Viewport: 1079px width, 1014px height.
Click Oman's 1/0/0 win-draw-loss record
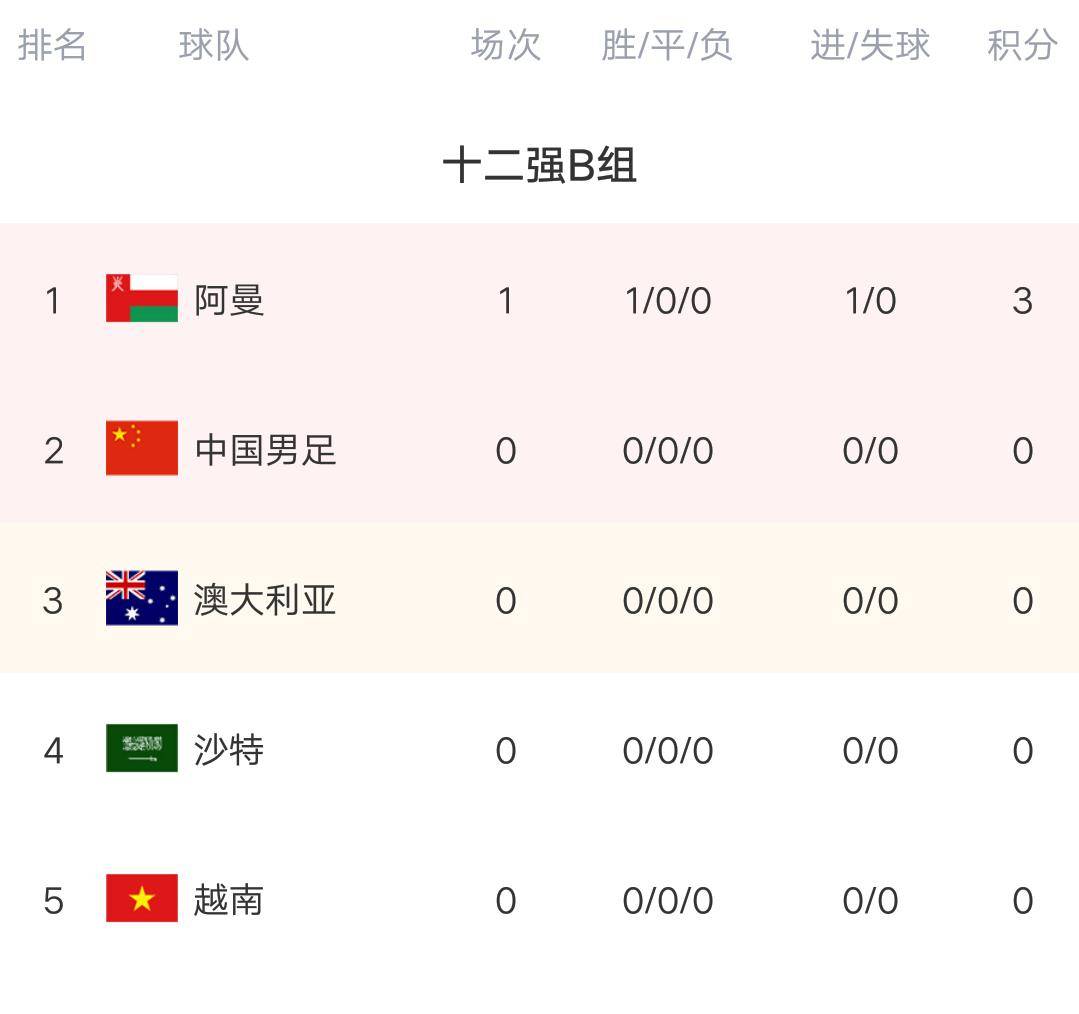click(x=667, y=301)
